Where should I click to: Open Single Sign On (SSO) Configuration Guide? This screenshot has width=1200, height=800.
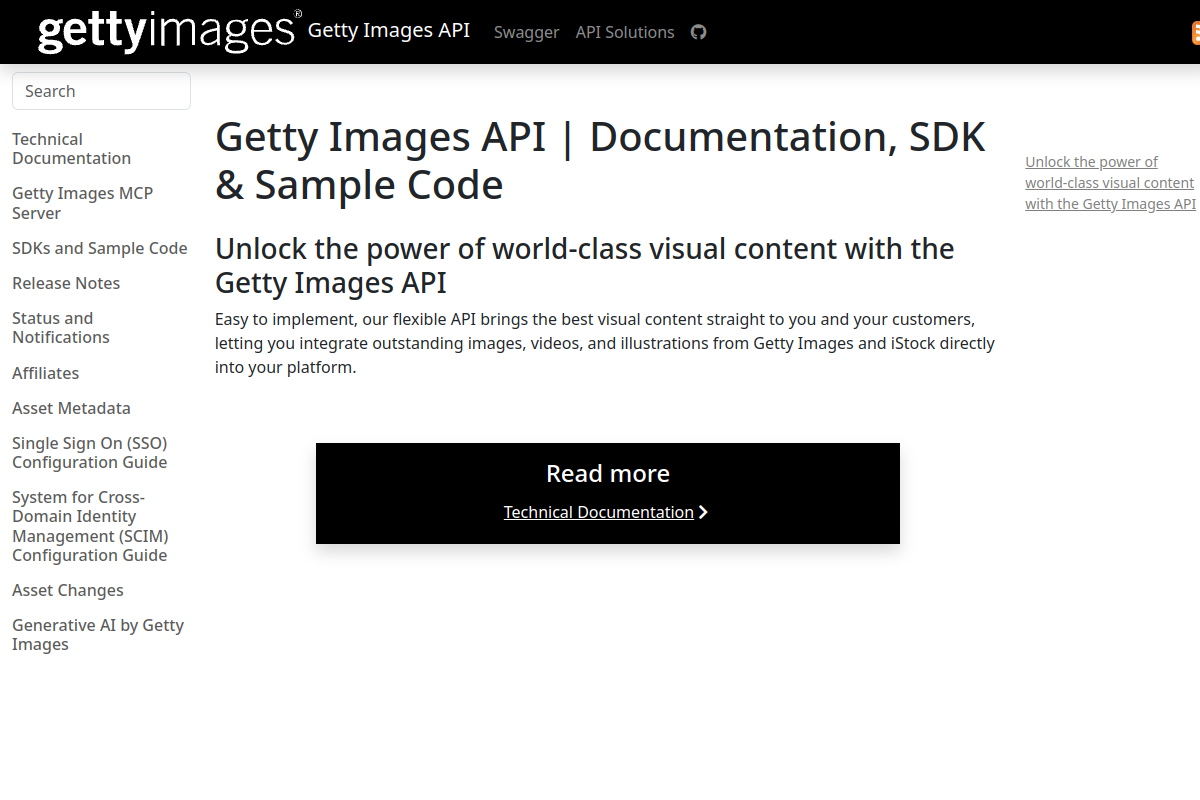coord(90,453)
